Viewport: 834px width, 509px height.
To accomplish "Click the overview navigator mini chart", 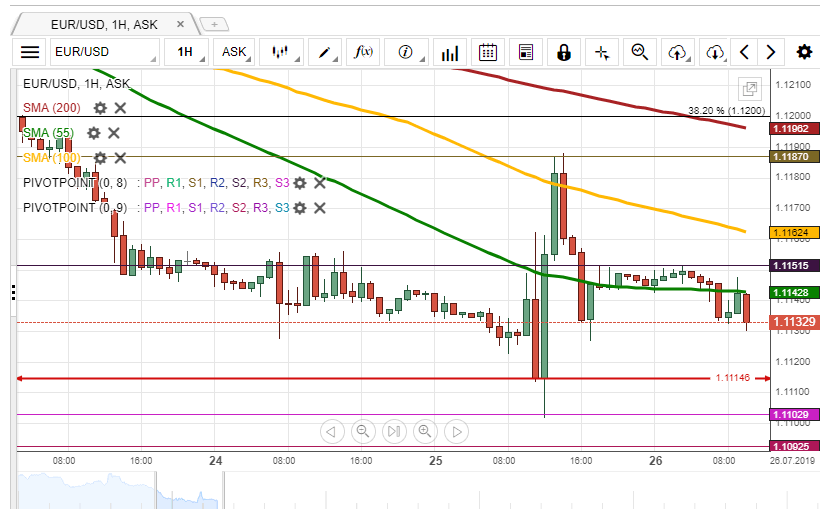I will point(120,490).
